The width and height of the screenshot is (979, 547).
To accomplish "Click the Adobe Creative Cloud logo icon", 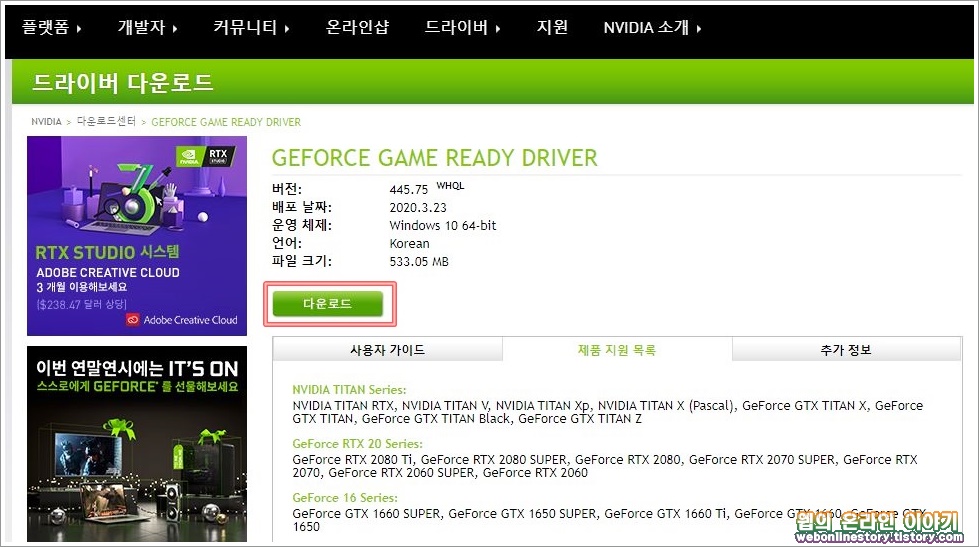I will coord(132,320).
